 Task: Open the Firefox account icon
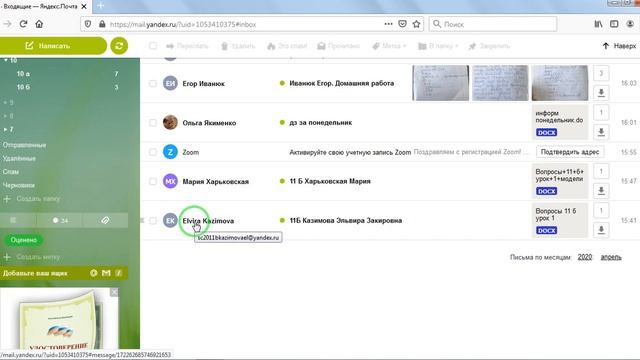630,24
